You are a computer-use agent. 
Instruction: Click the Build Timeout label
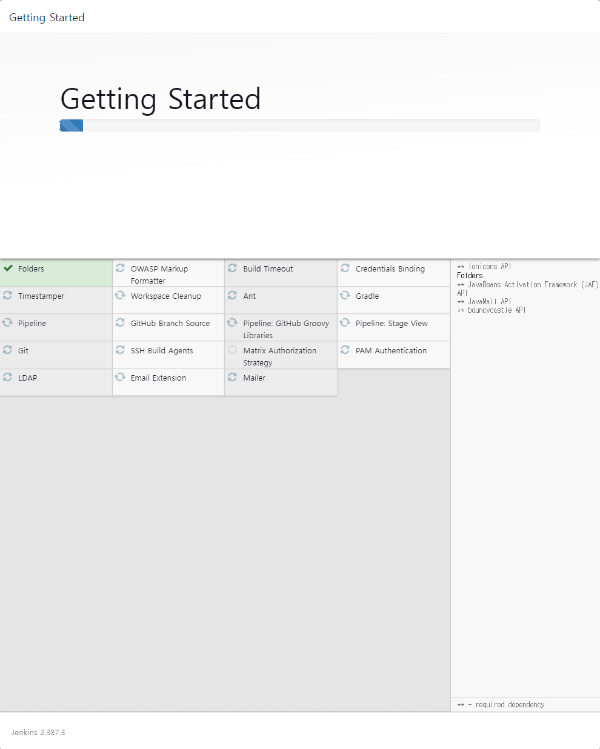pyautogui.click(x=268, y=269)
